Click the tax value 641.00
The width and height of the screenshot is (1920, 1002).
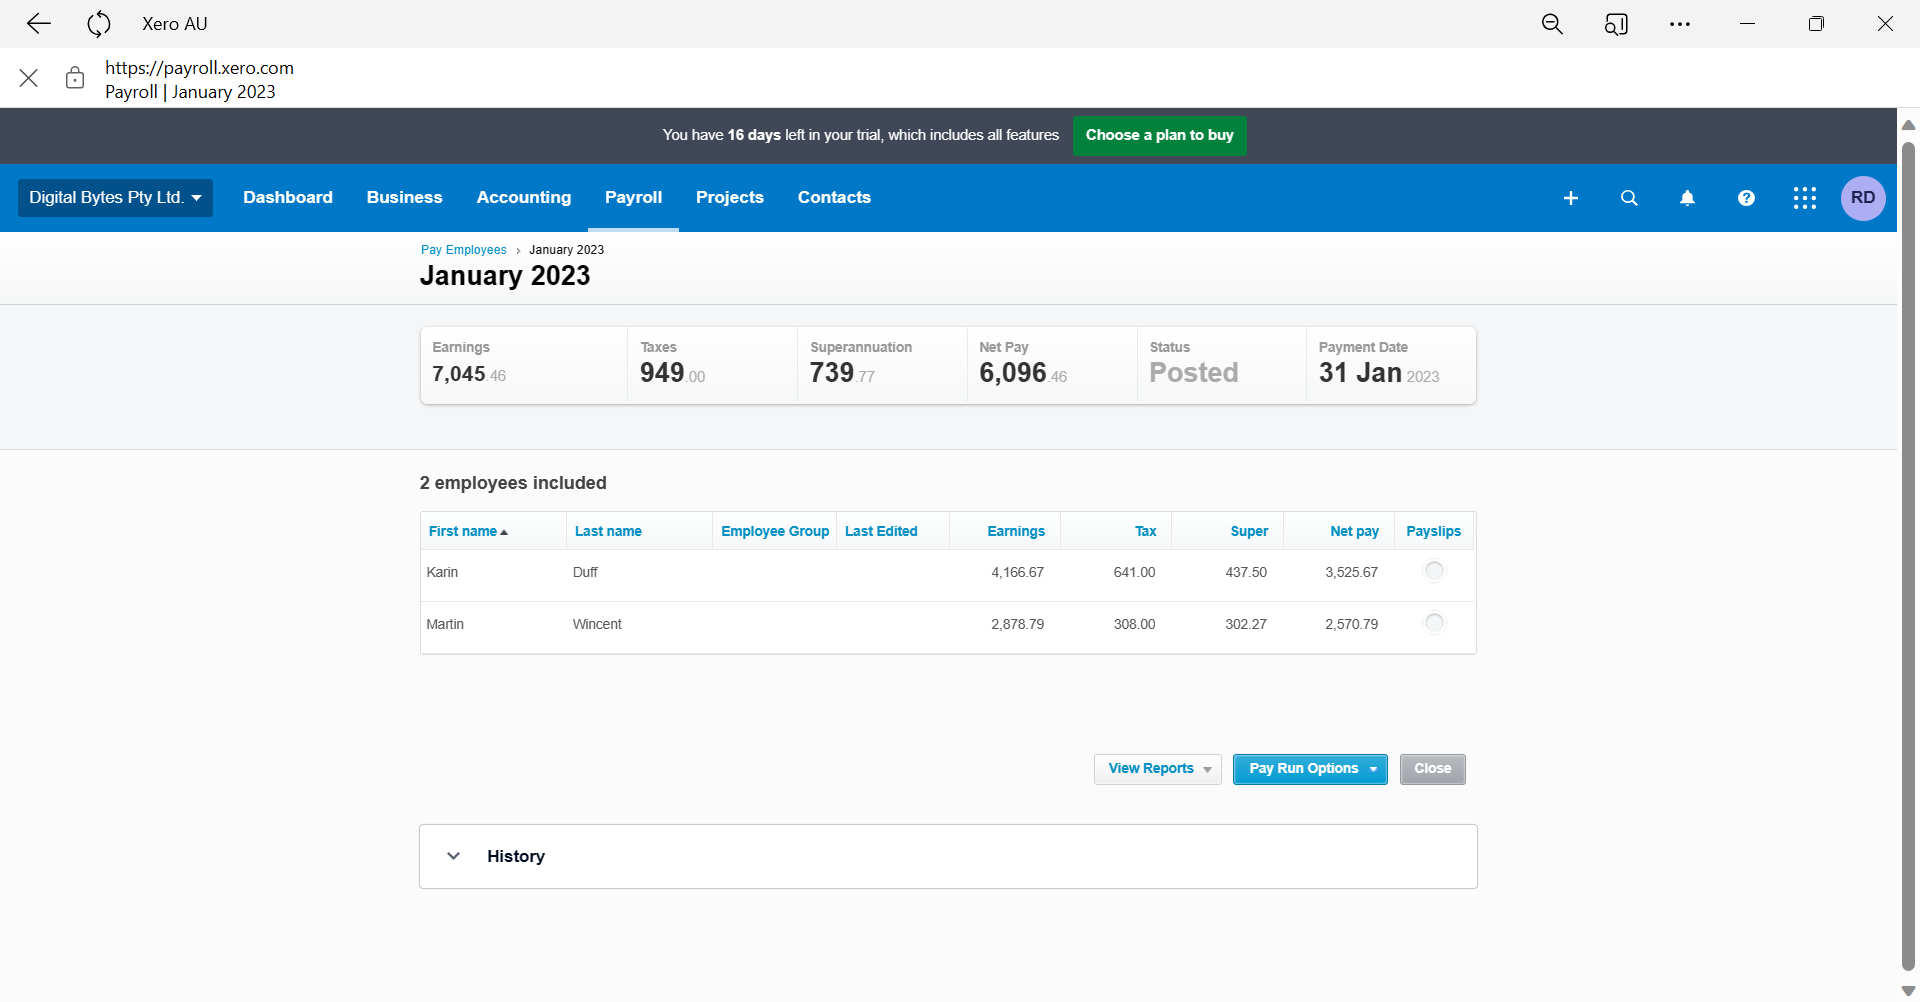1134,572
